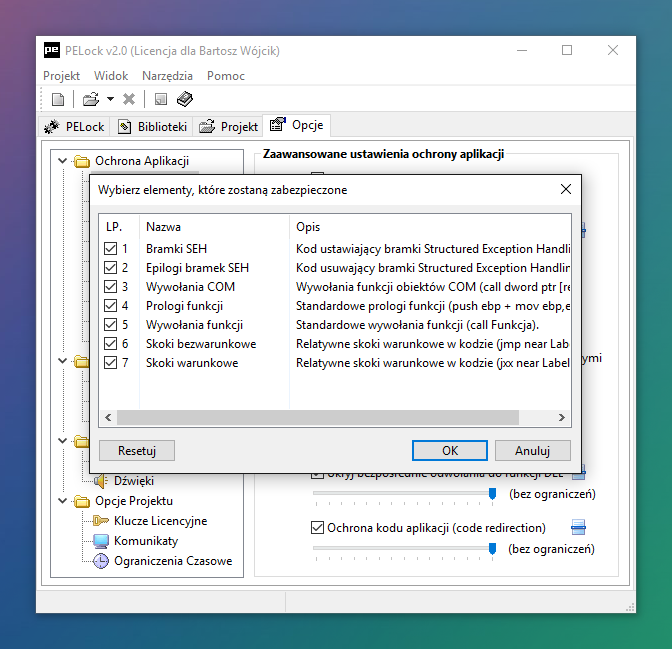Select Ograniczenia Czasowe tree item

click(173, 561)
